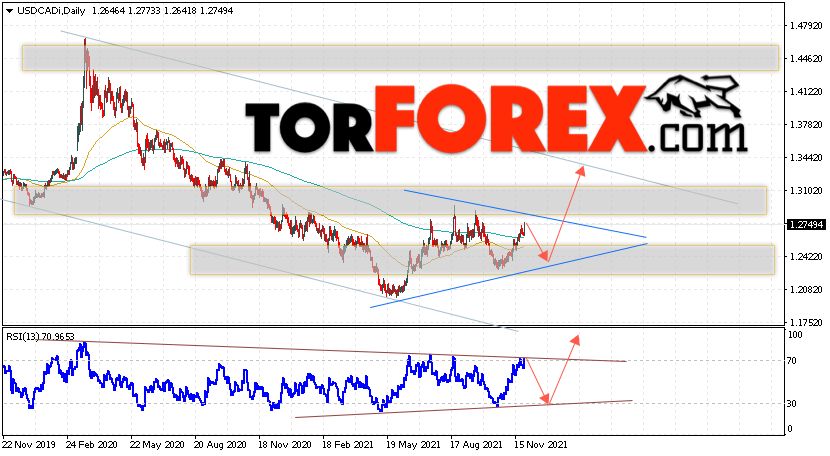Click the 19 May 2021 date label

(x=413, y=445)
